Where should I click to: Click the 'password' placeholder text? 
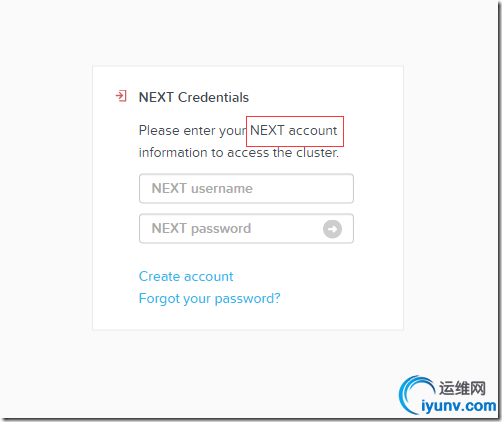point(221,229)
